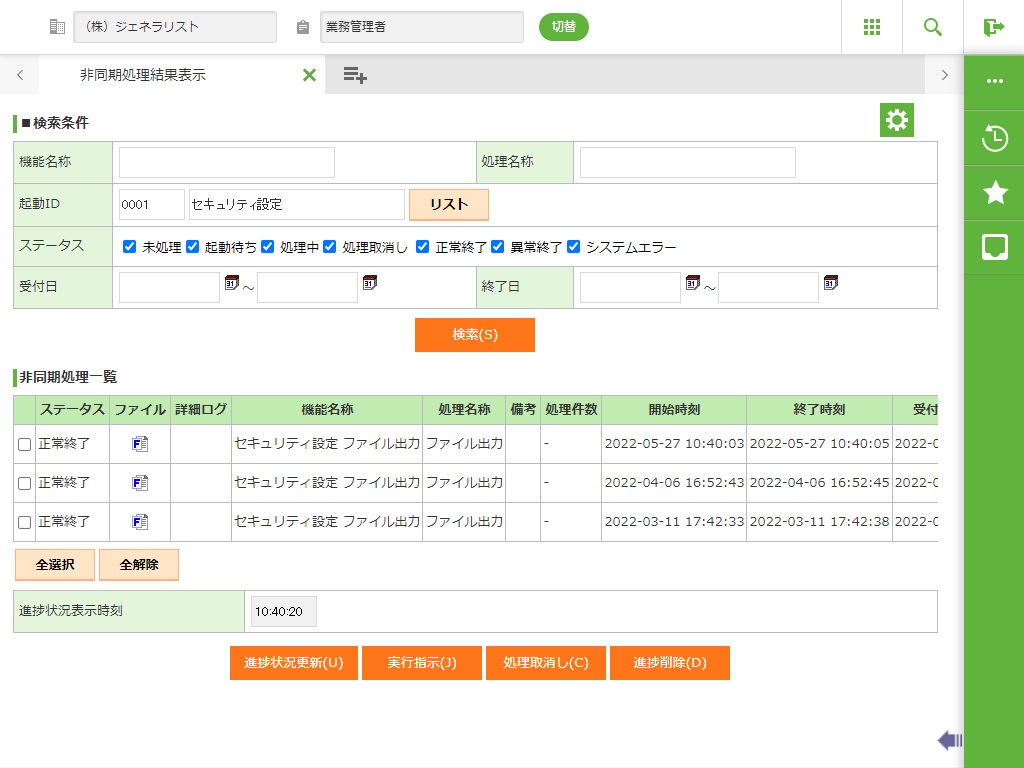Click the magnifier search icon in header
The image size is (1024, 768).
[932, 27]
